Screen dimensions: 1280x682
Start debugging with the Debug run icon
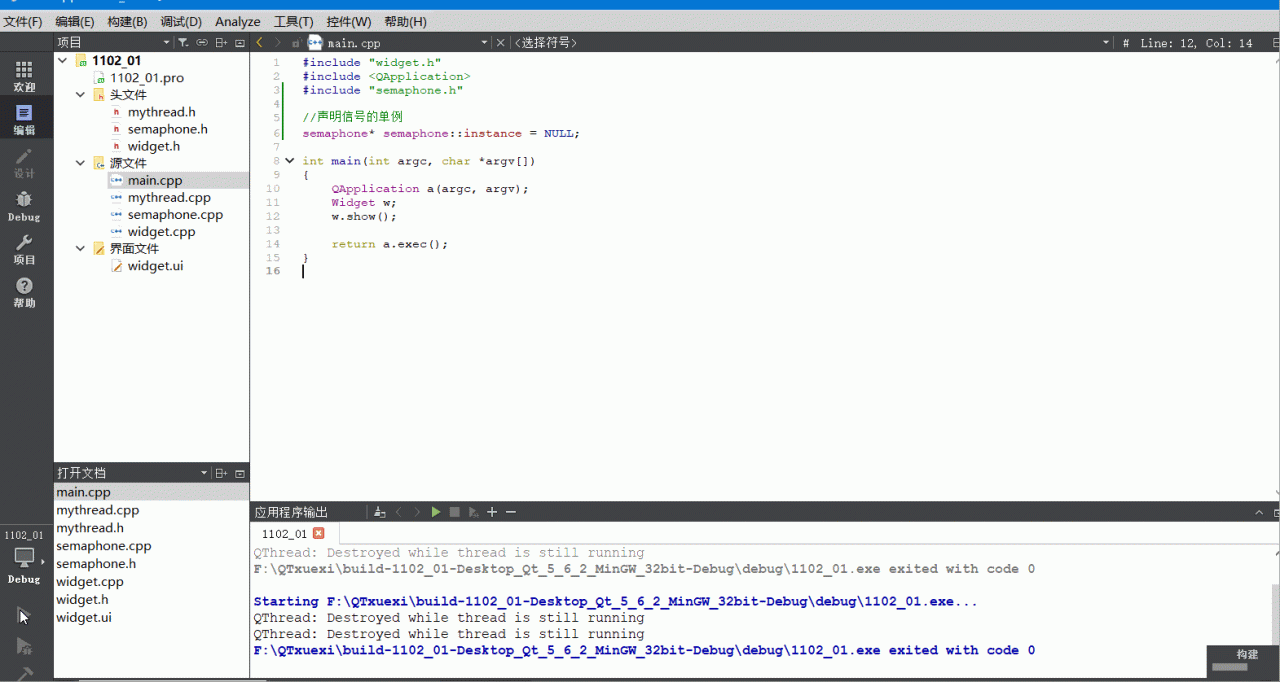(24, 646)
